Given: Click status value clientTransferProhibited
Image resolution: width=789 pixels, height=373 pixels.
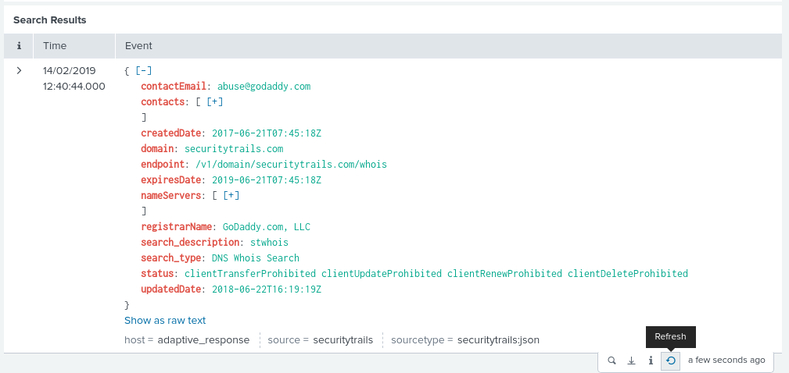Looking at the screenshot, I should click(250, 273).
